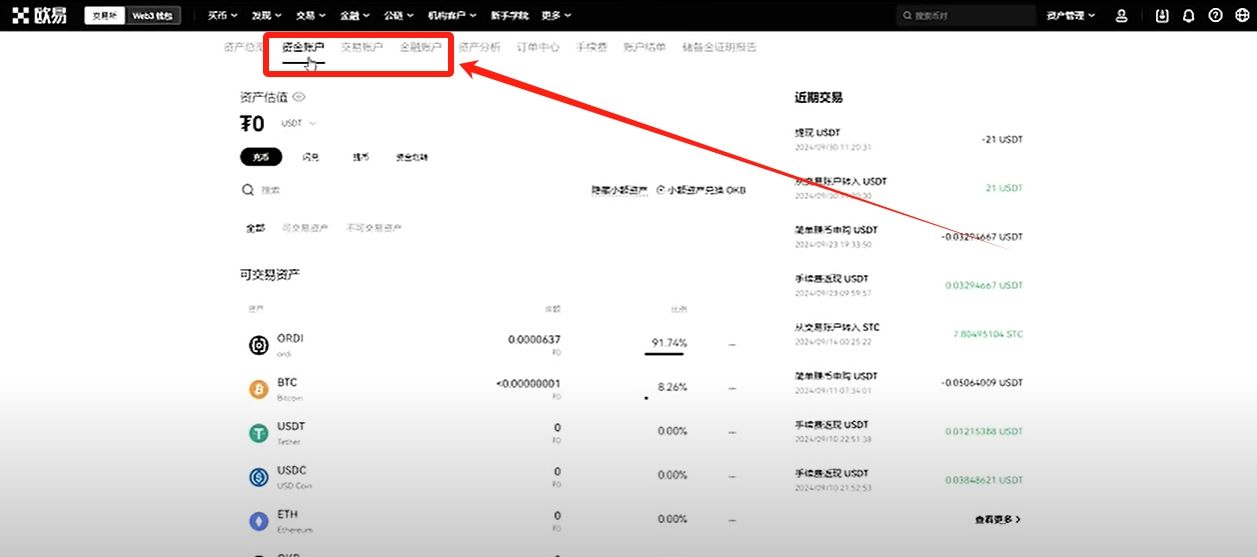Open the user profile icon

point(1121,16)
